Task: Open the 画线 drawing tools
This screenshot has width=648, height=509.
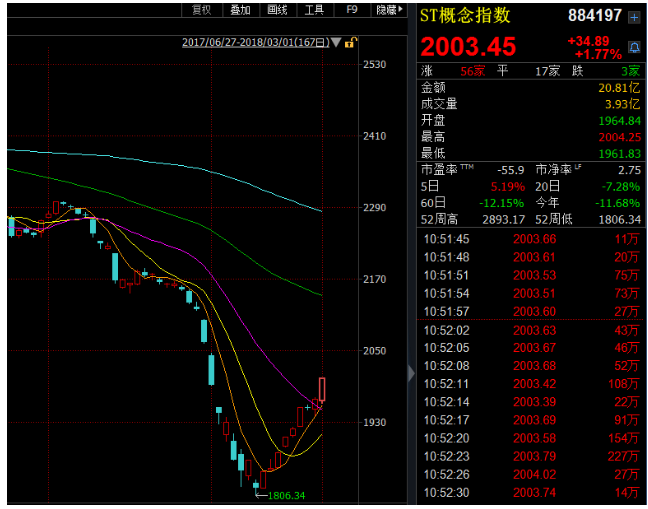Action: [x=278, y=10]
